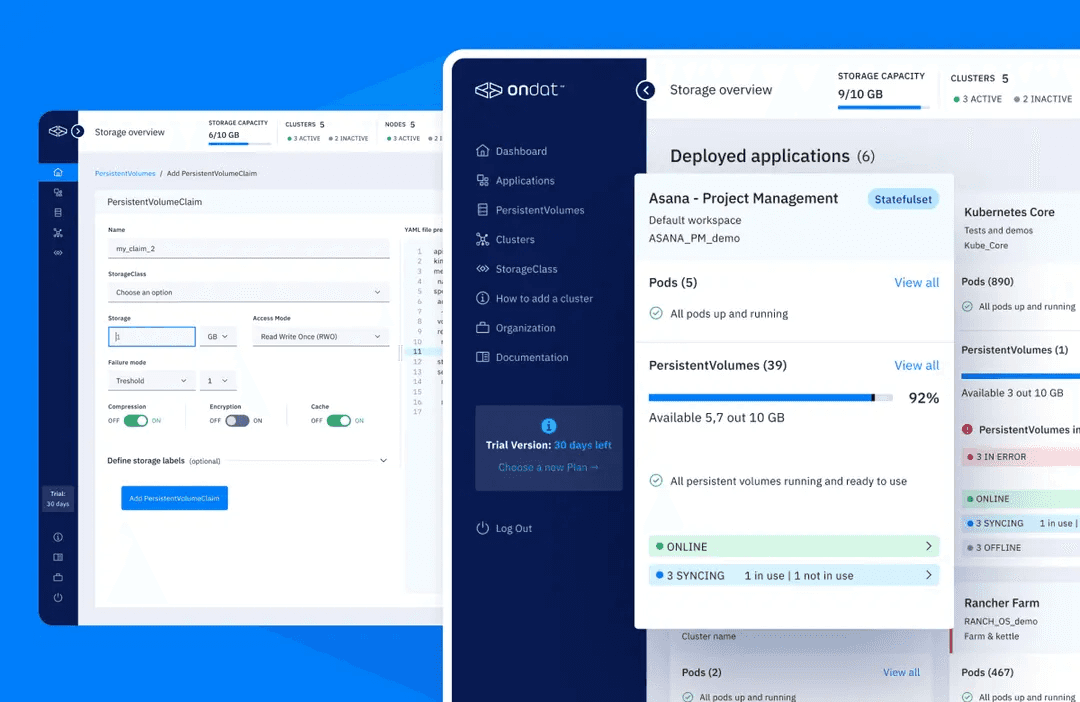This screenshot has height=702, width=1080.
Task: Click the Kubernetes Core card title
Action: point(1009,212)
